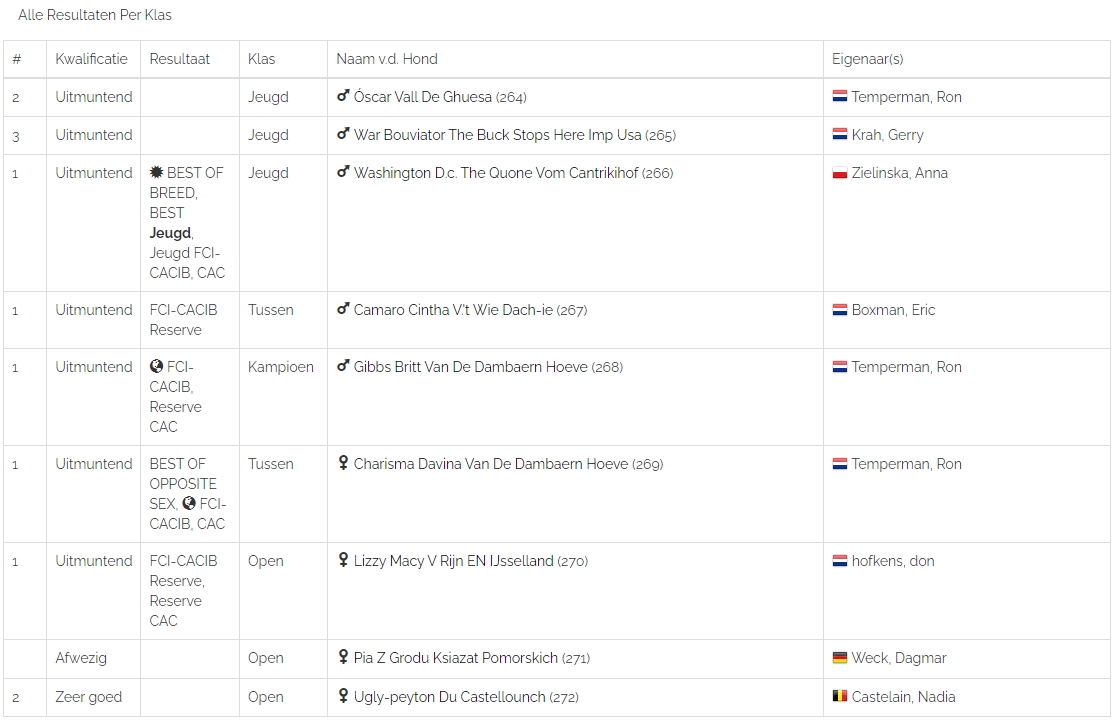Click owner name Krah, Gerry
The height and width of the screenshot is (722, 1113).
(887, 135)
